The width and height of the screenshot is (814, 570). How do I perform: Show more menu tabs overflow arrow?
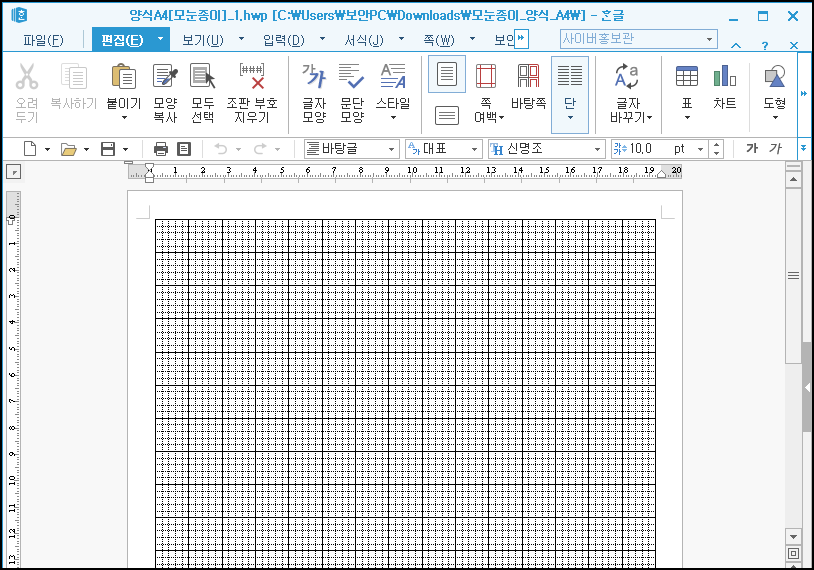pyautogui.click(x=521, y=38)
